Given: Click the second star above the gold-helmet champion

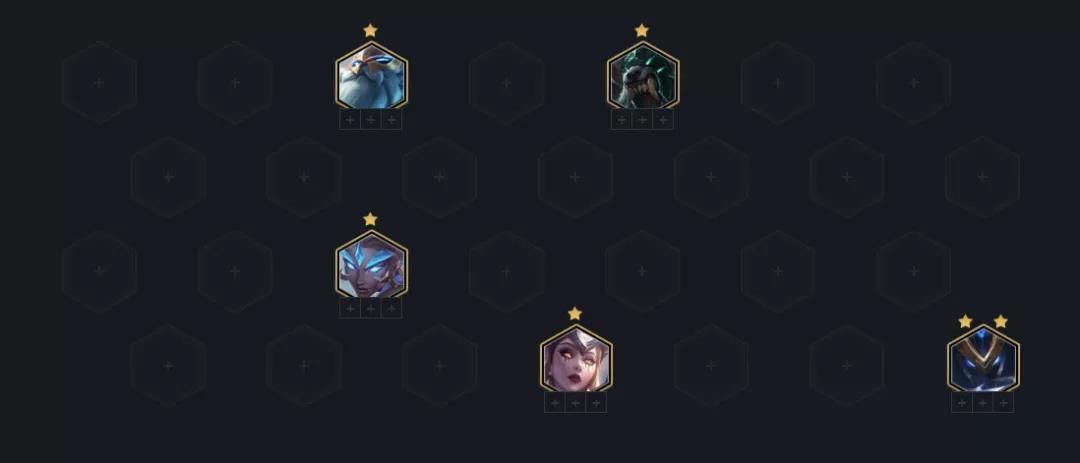Looking at the screenshot, I should coord(1001,321).
